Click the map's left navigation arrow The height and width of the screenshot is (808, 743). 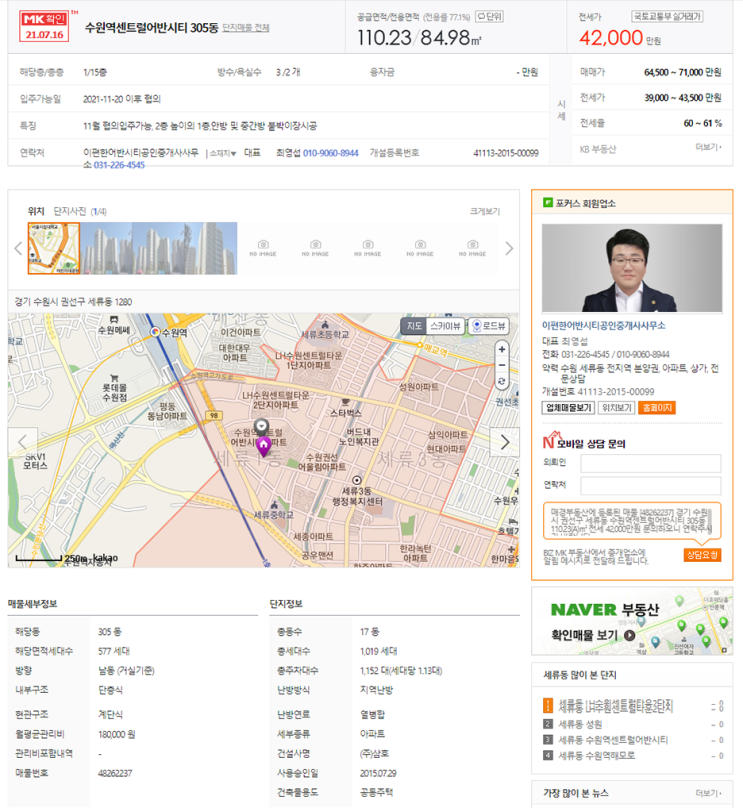click(22, 442)
